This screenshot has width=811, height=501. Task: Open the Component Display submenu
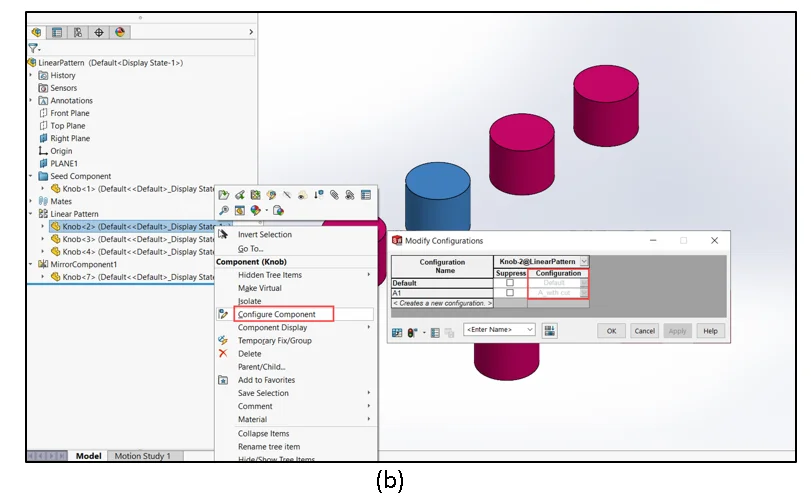(273, 327)
